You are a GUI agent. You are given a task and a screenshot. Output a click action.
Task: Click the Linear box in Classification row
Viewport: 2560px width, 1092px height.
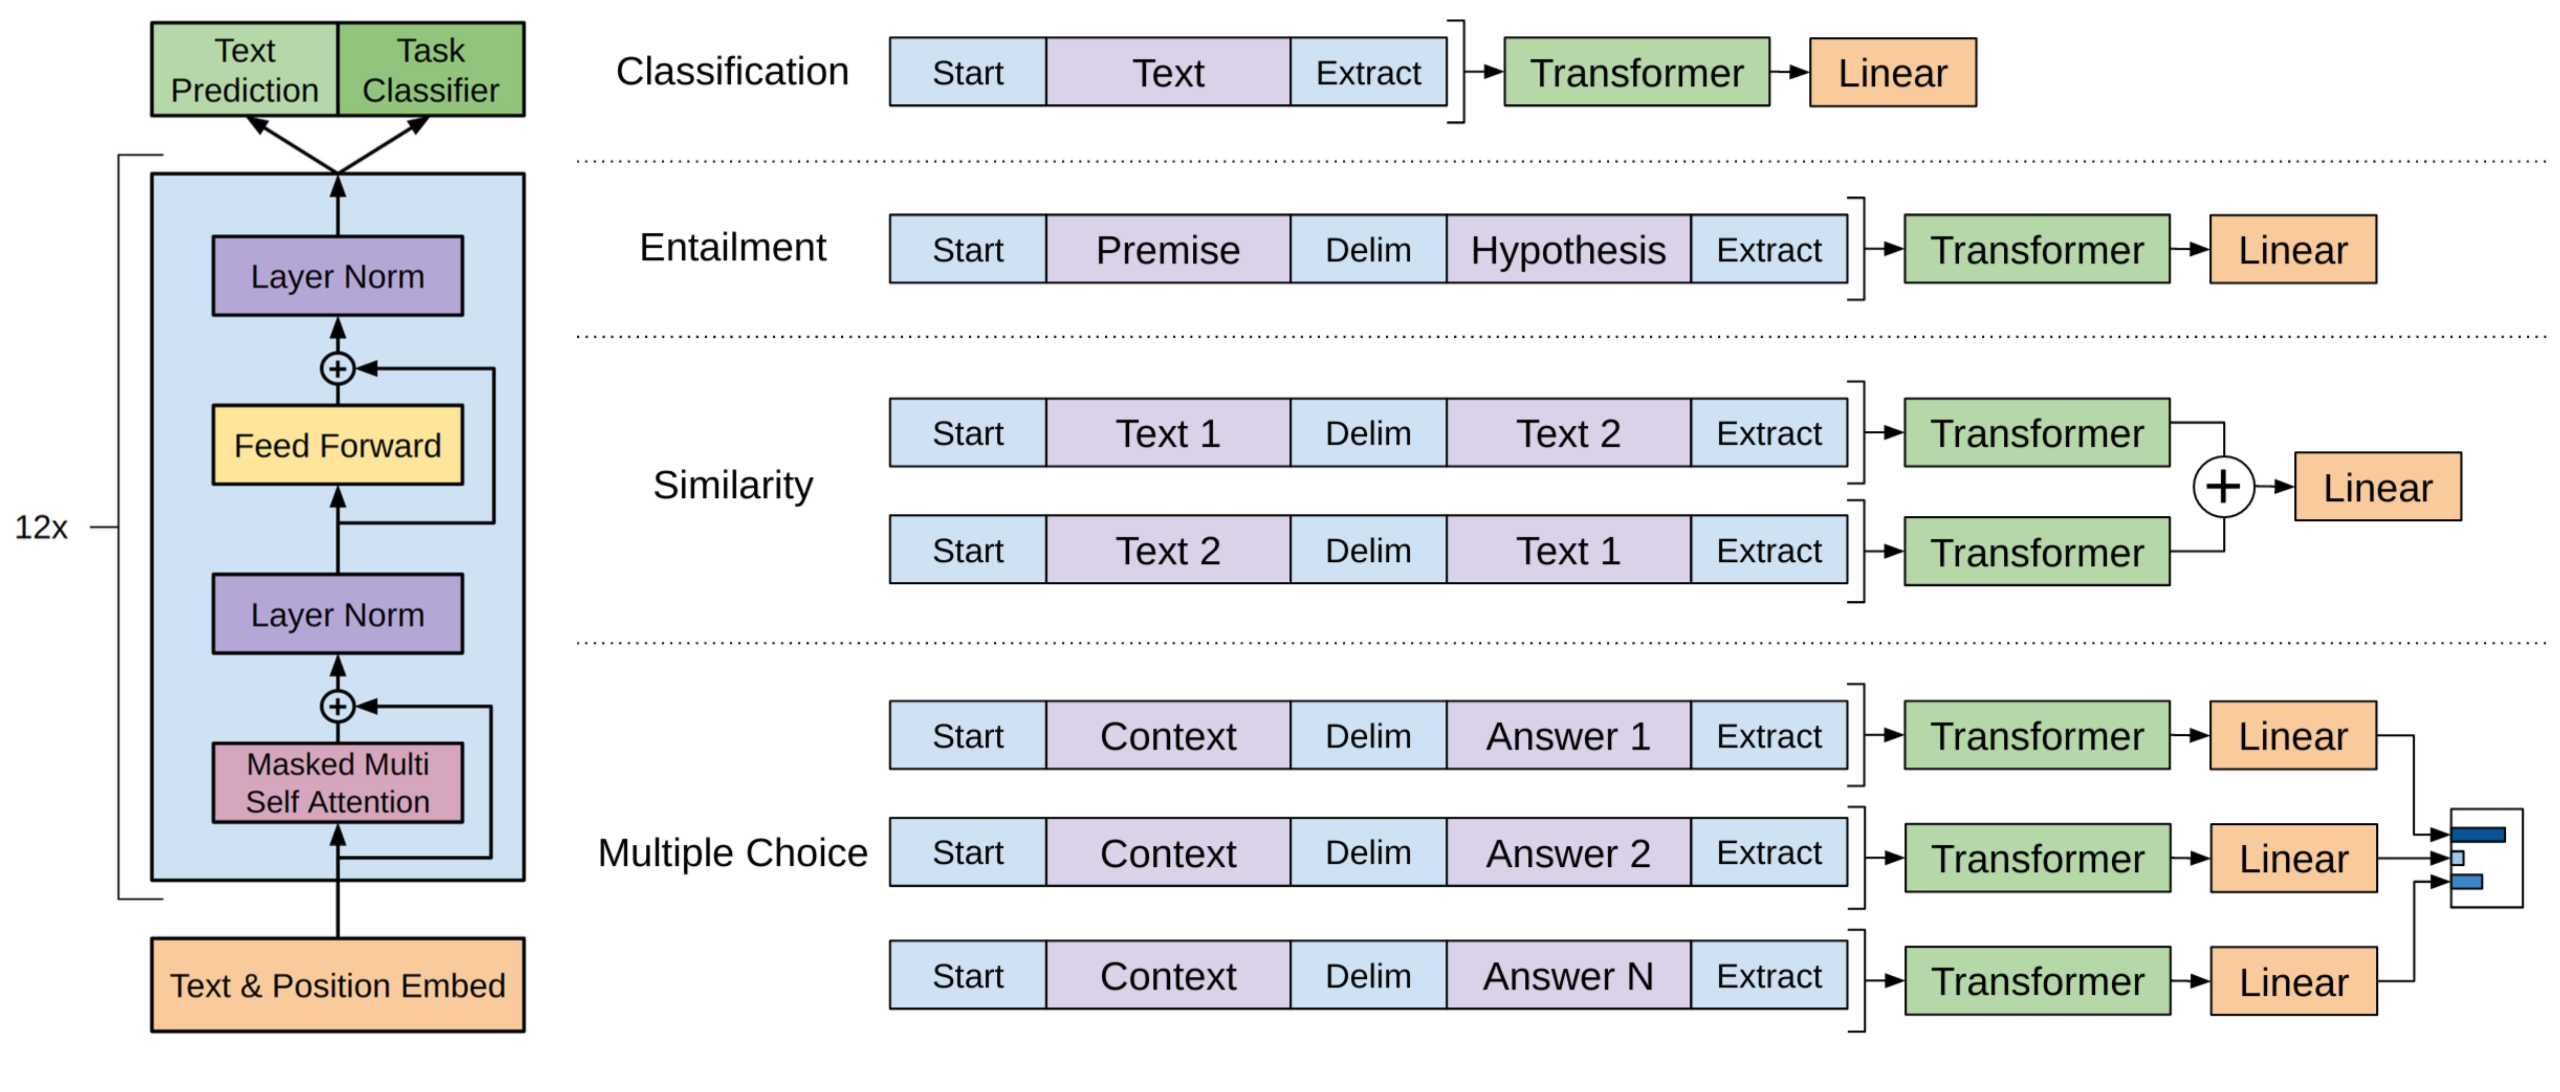pyautogui.click(x=1892, y=73)
